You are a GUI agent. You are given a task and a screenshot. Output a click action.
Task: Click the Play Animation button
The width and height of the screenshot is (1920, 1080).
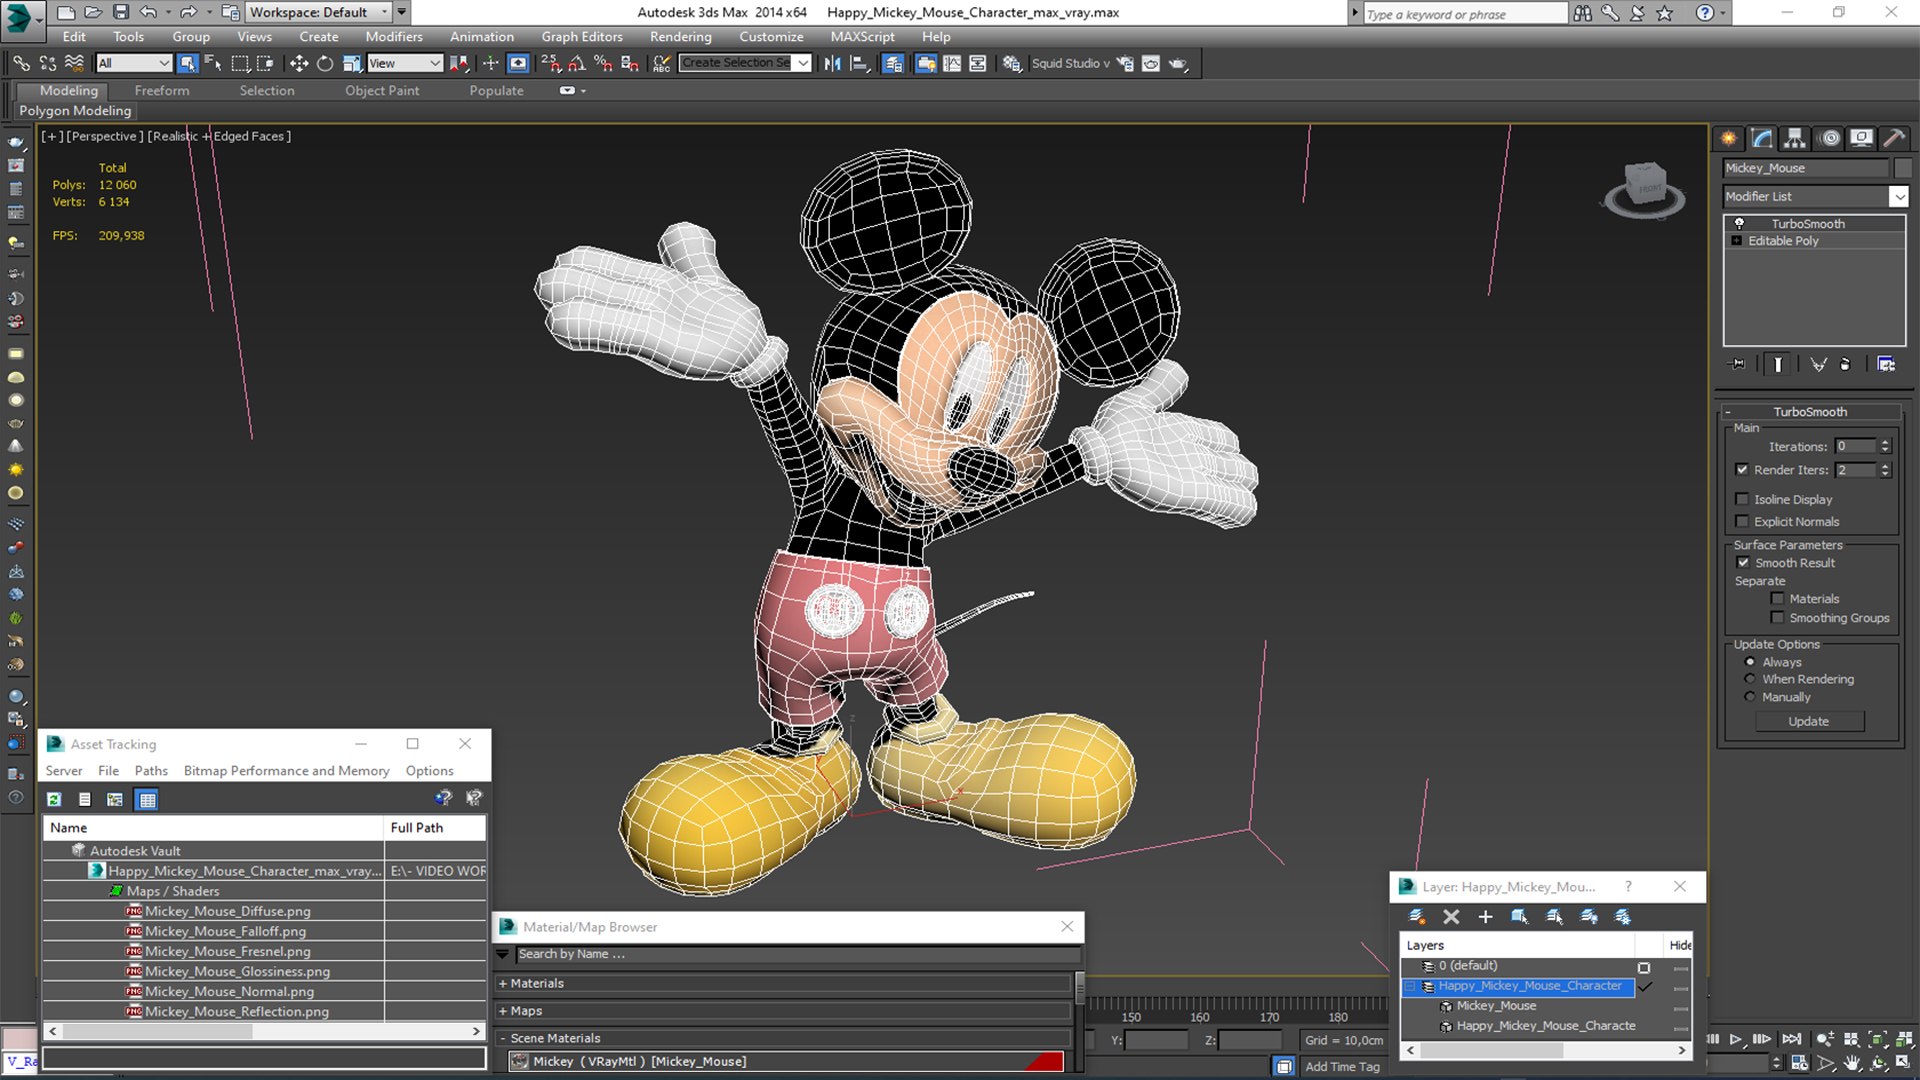1736,1040
